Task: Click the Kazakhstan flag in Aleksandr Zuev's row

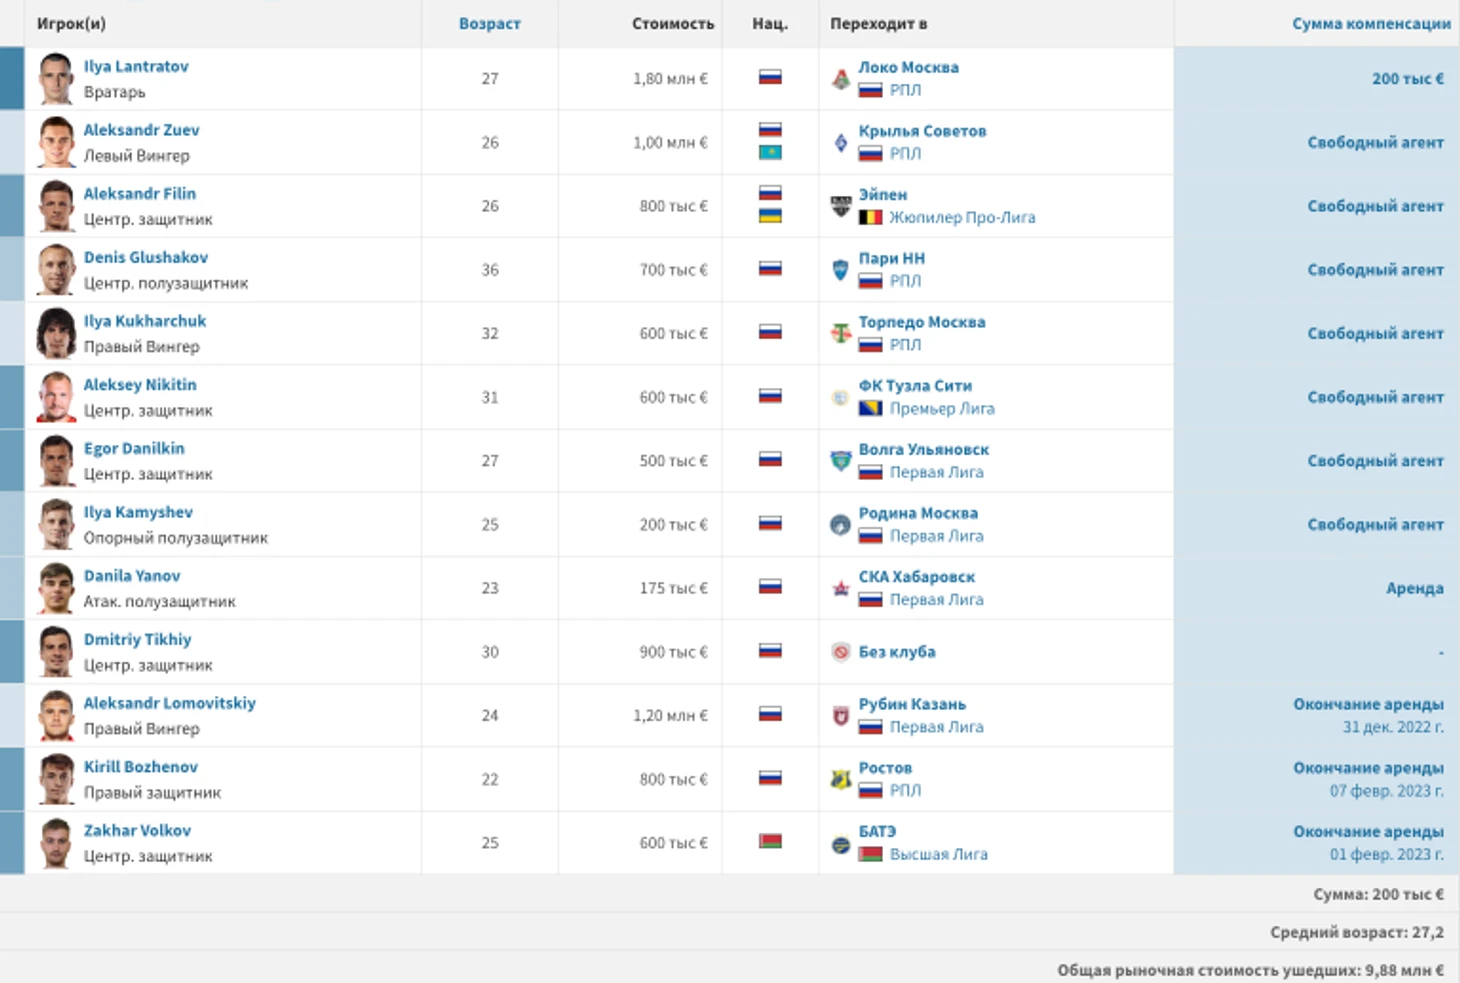Action: click(770, 153)
